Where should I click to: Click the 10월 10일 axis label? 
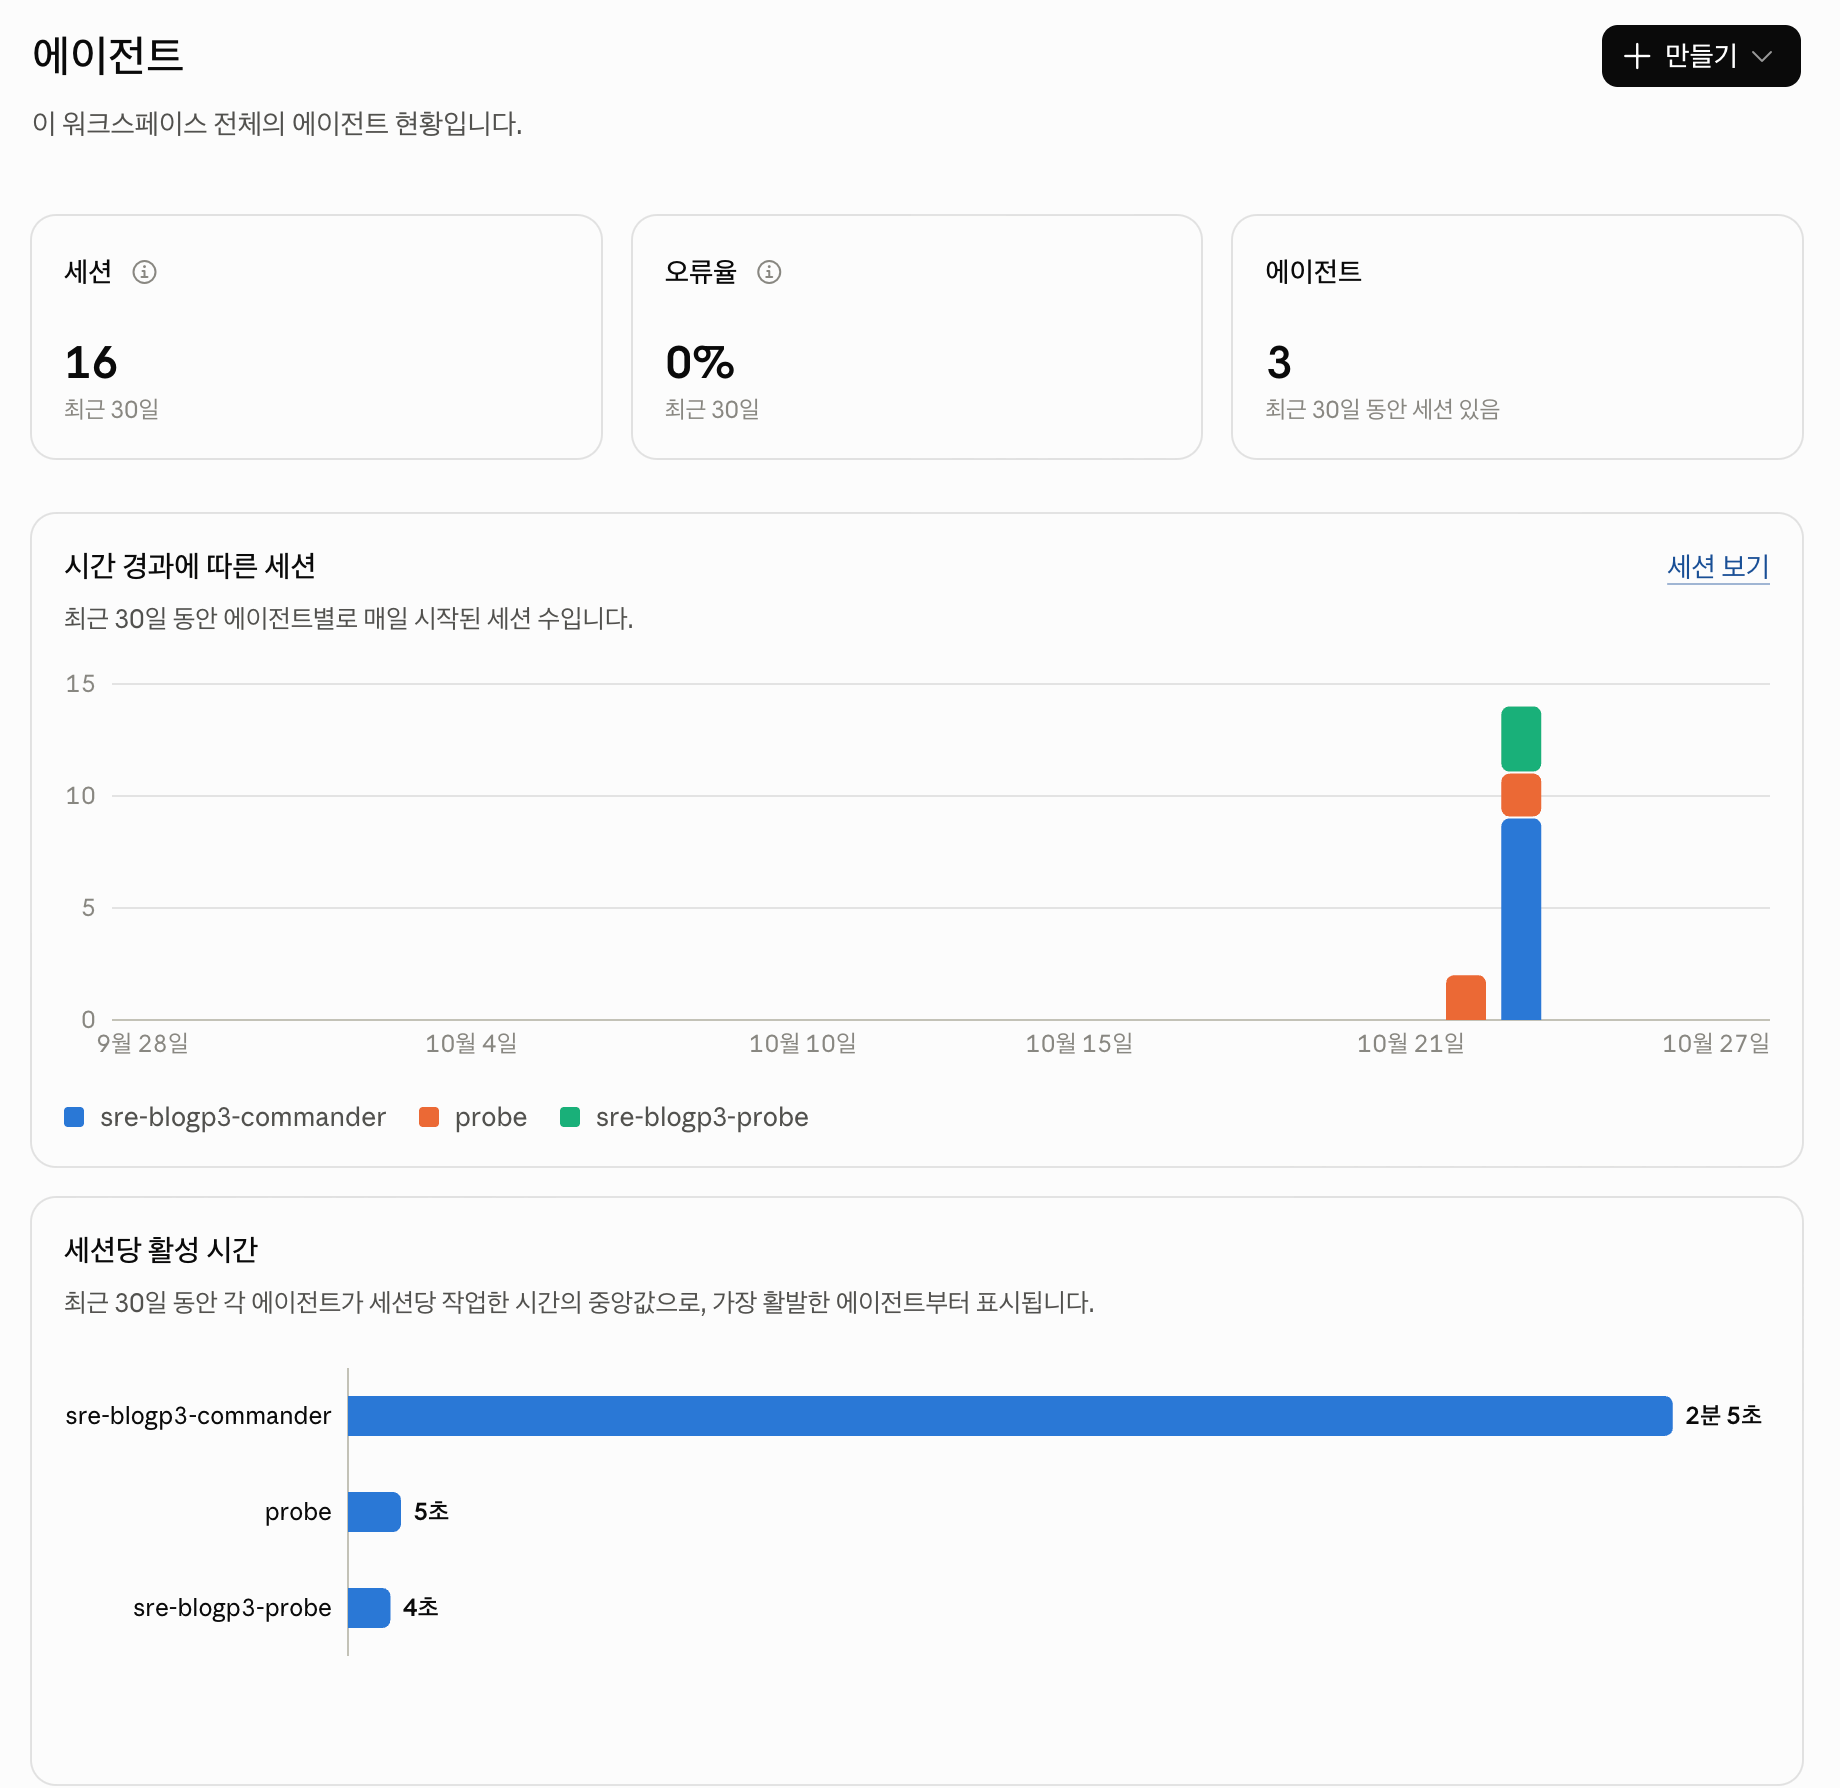click(803, 1044)
